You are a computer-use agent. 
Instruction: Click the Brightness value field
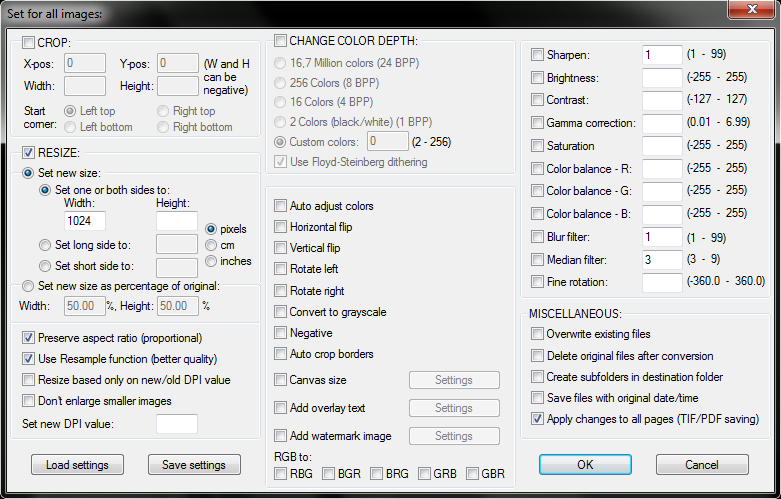[662, 78]
